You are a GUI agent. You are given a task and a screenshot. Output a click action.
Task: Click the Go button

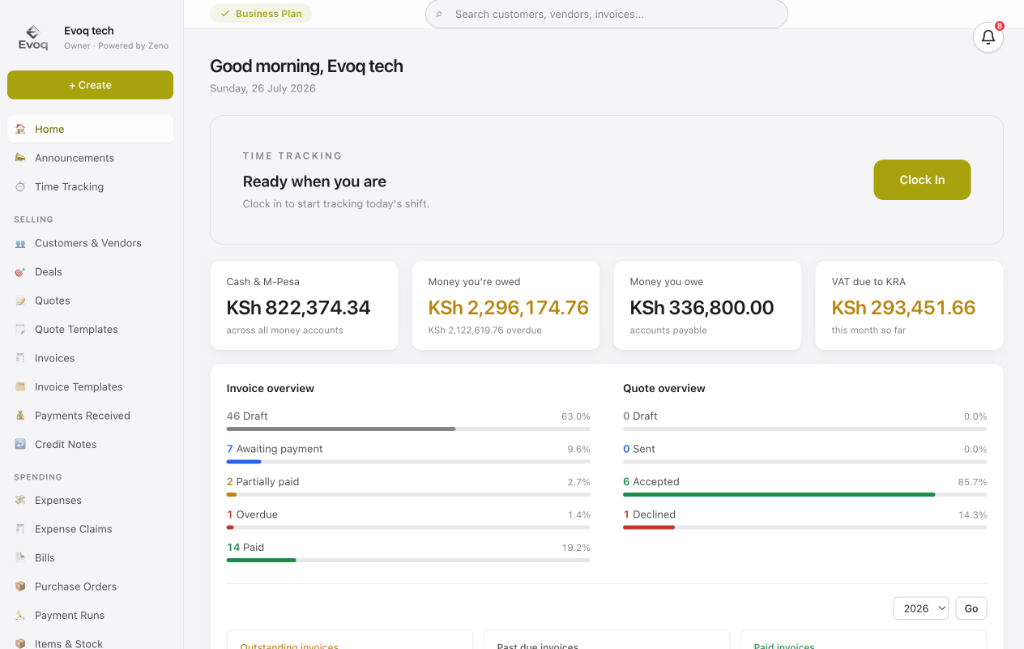(x=971, y=609)
